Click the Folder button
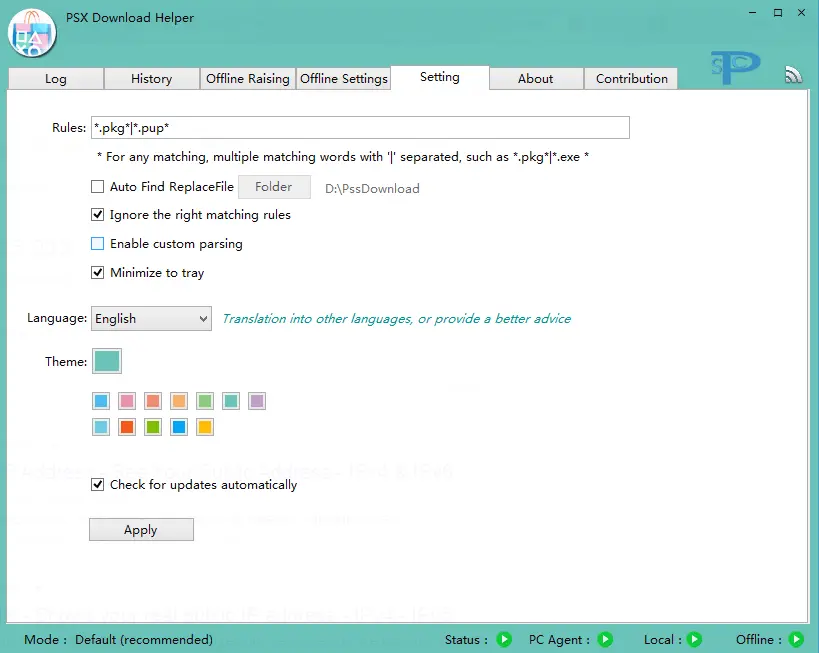 273,187
